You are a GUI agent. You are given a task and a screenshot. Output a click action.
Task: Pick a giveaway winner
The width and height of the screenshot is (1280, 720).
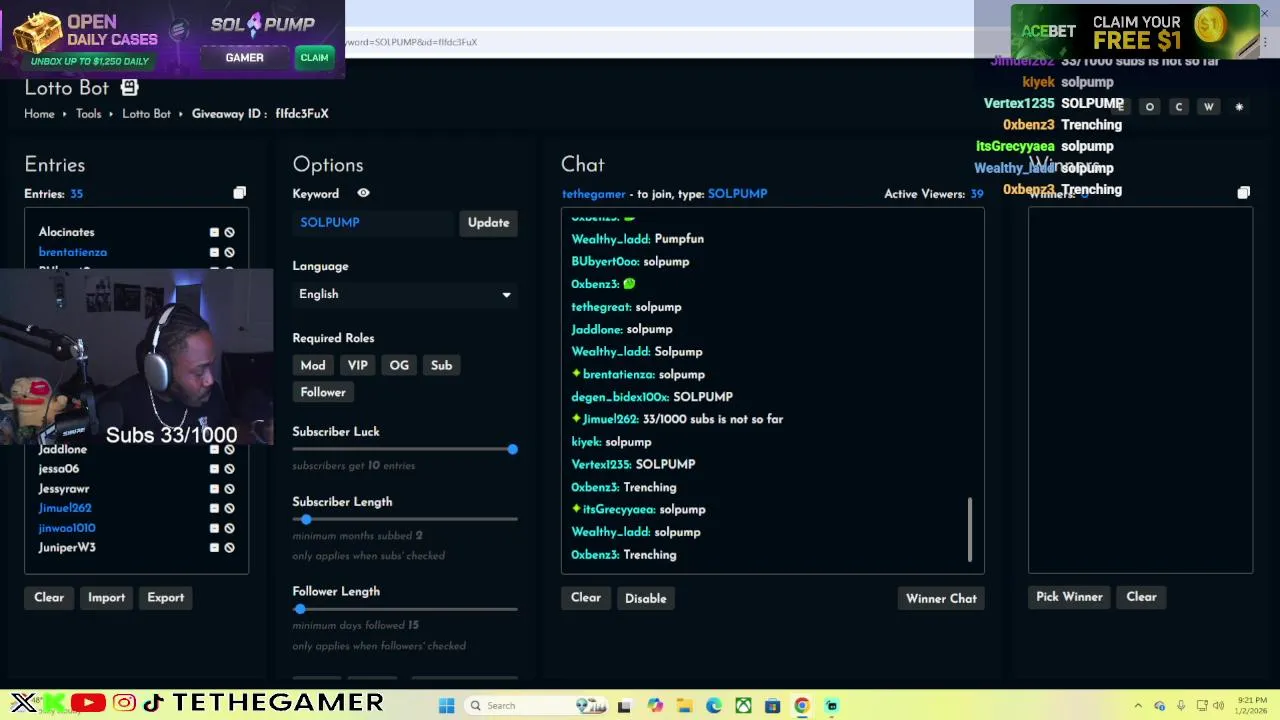pos(1069,597)
